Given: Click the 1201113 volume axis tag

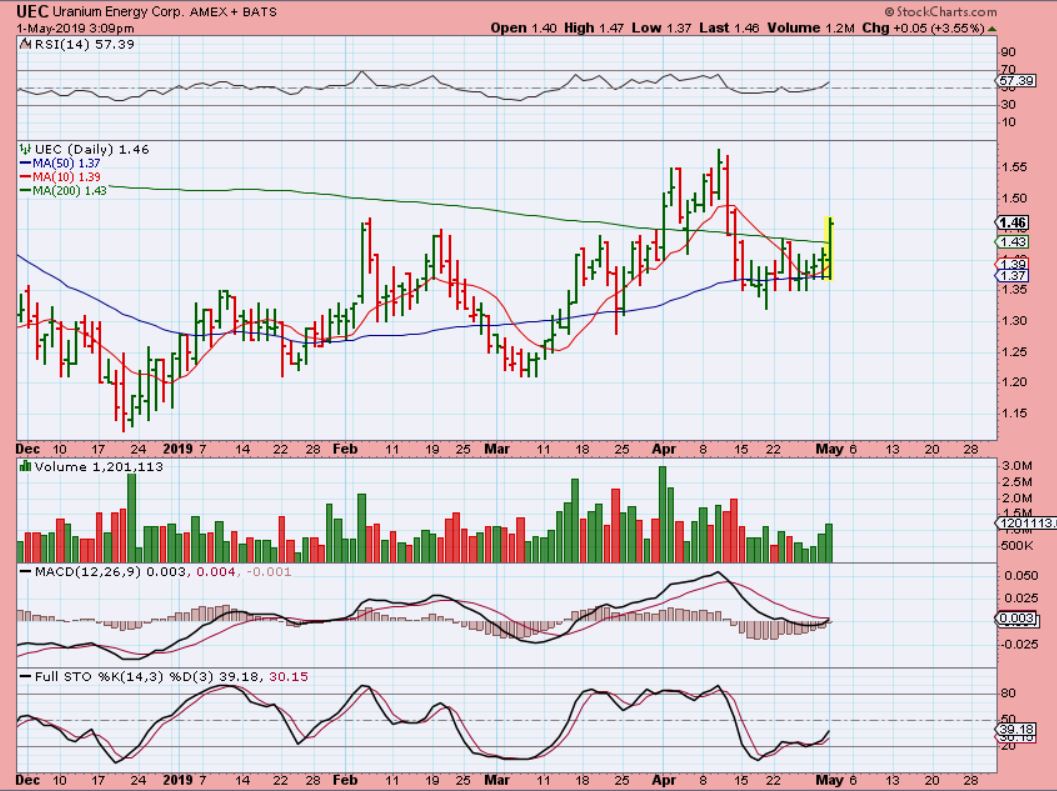Looking at the screenshot, I should click(x=1025, y=523).
